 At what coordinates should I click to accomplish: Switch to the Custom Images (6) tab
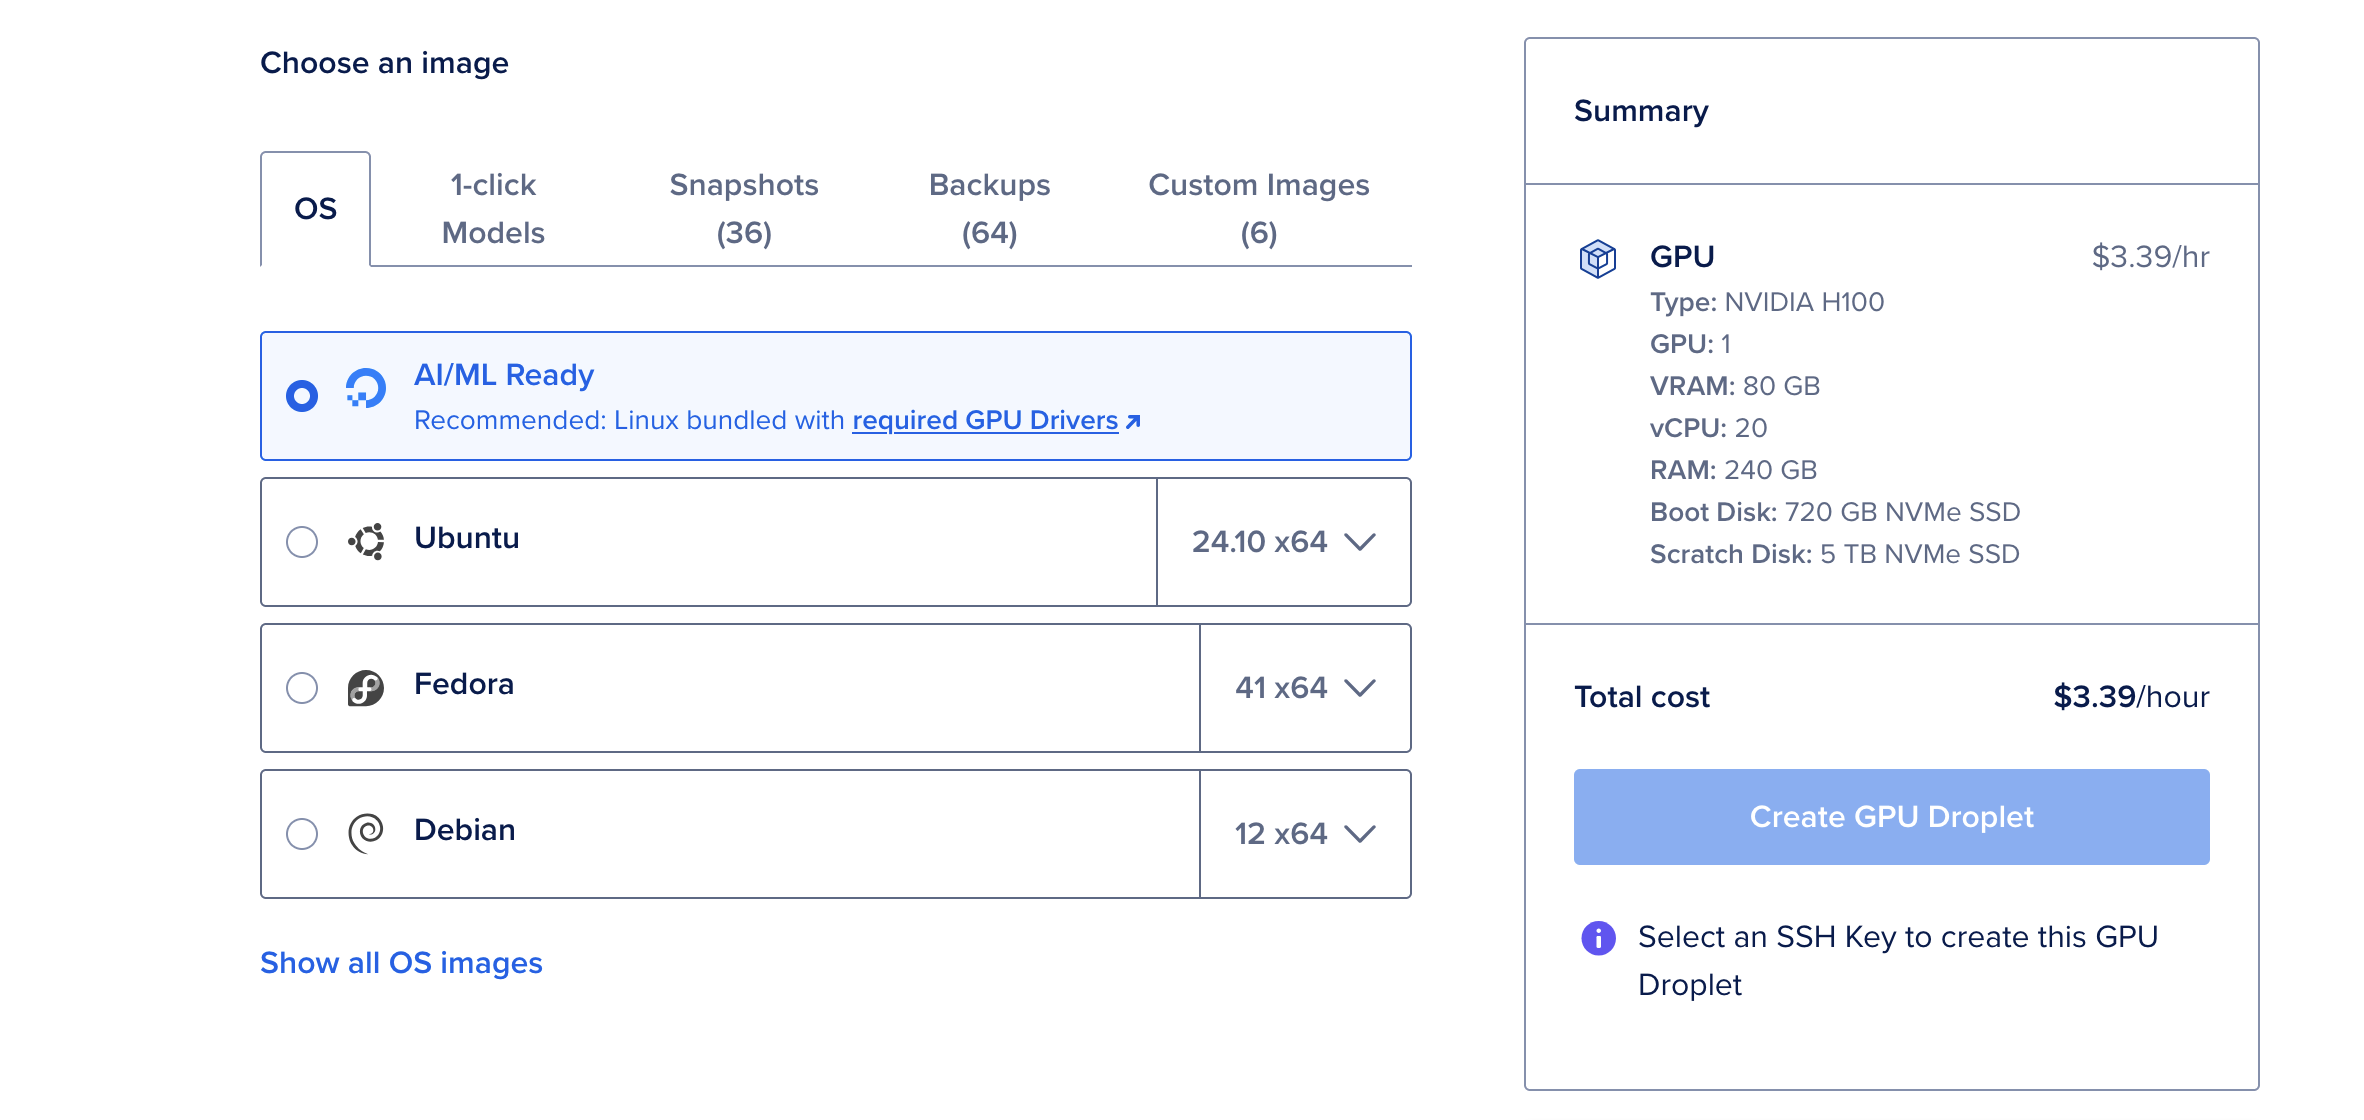tap(1258, 209)
